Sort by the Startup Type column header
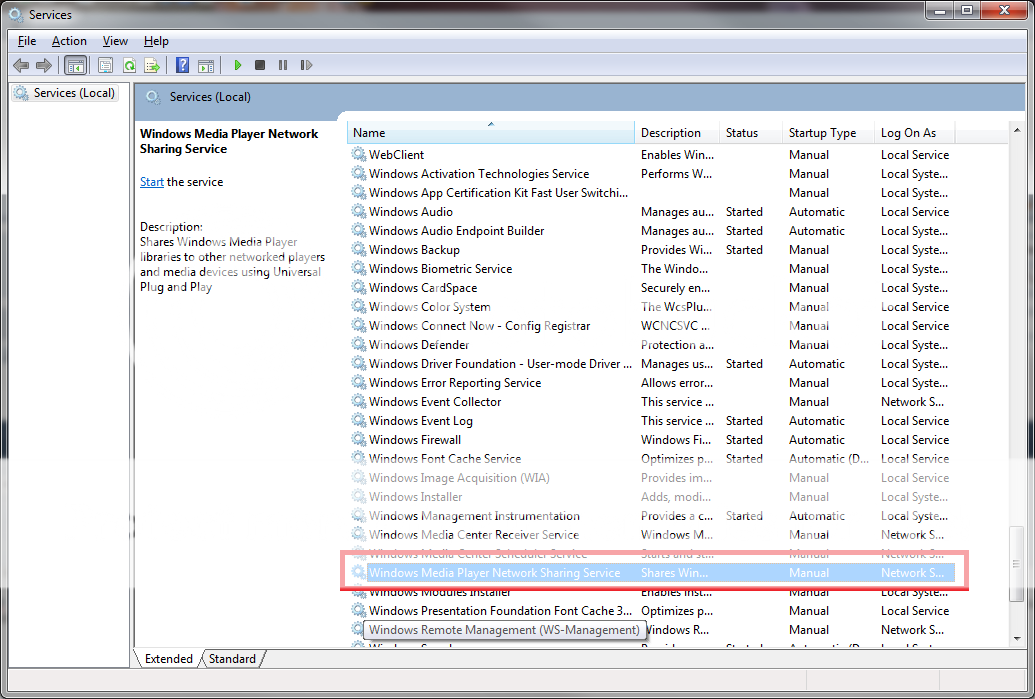Screen dimensions: 1035x699 [828, 133]
